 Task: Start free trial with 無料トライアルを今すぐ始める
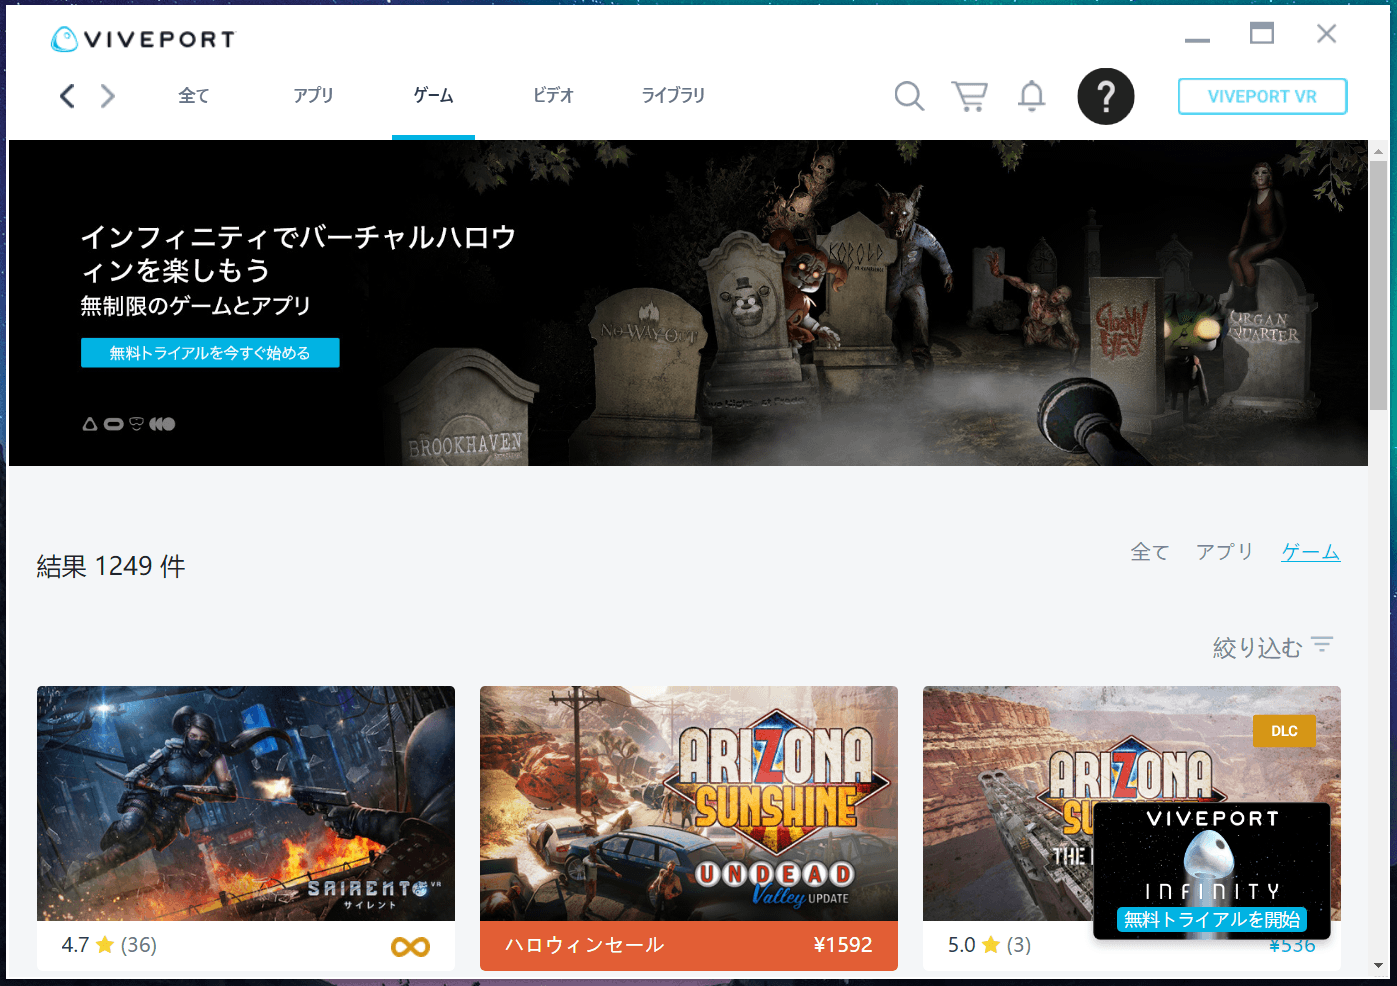coord(210,353)
